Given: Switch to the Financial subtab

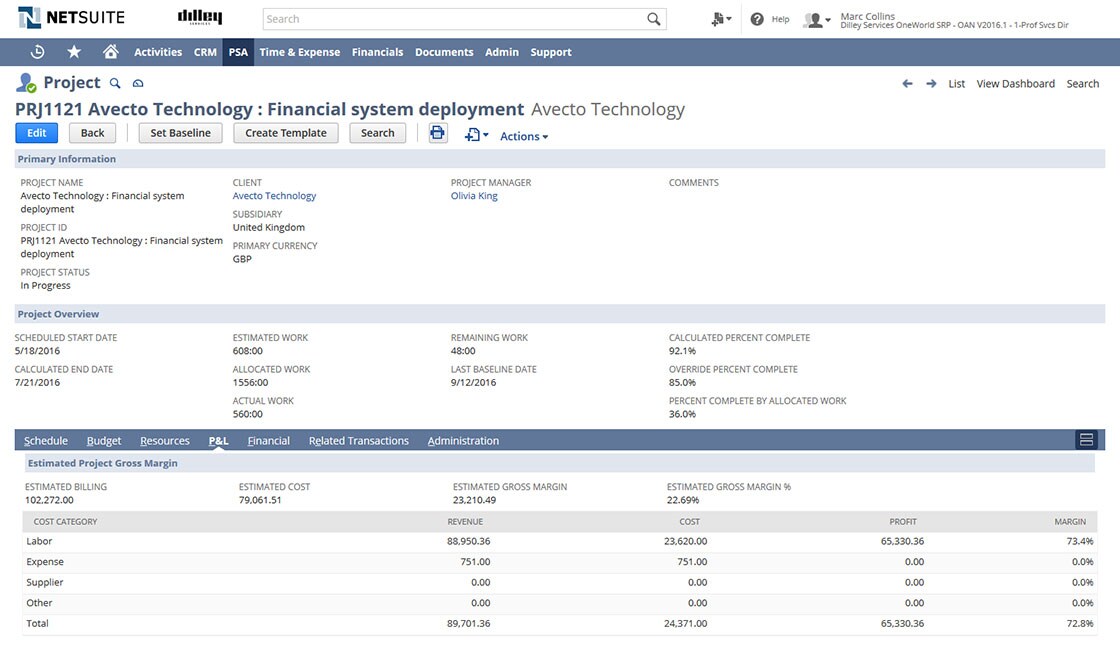Looking at the screenshot, I should point(269,441).
